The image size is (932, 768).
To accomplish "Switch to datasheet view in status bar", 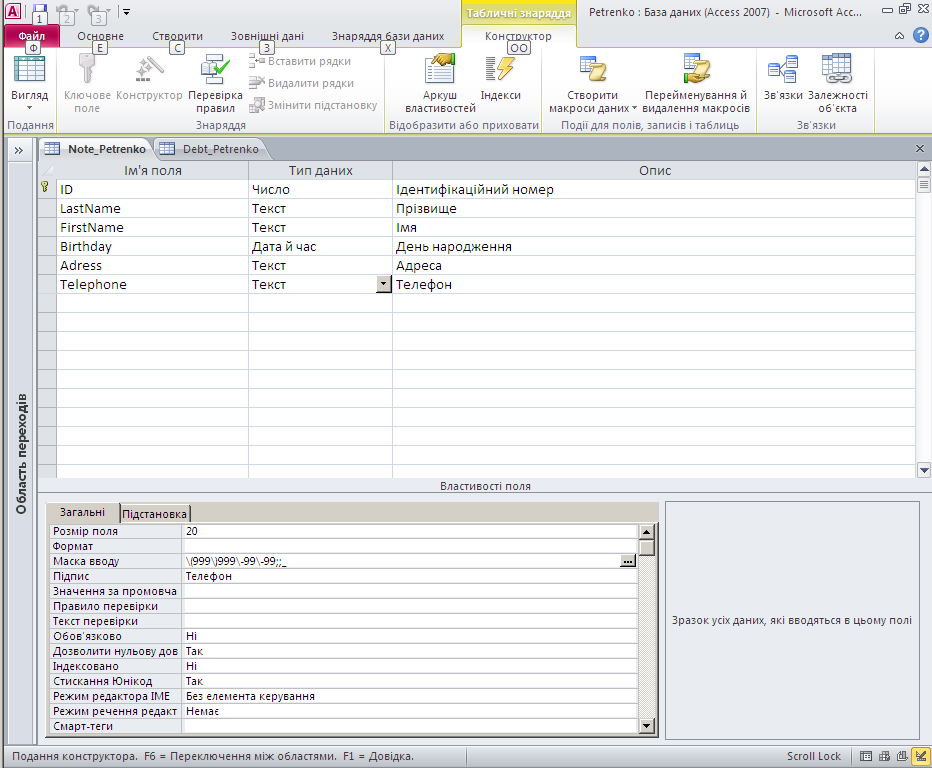I will pos(867,757).
